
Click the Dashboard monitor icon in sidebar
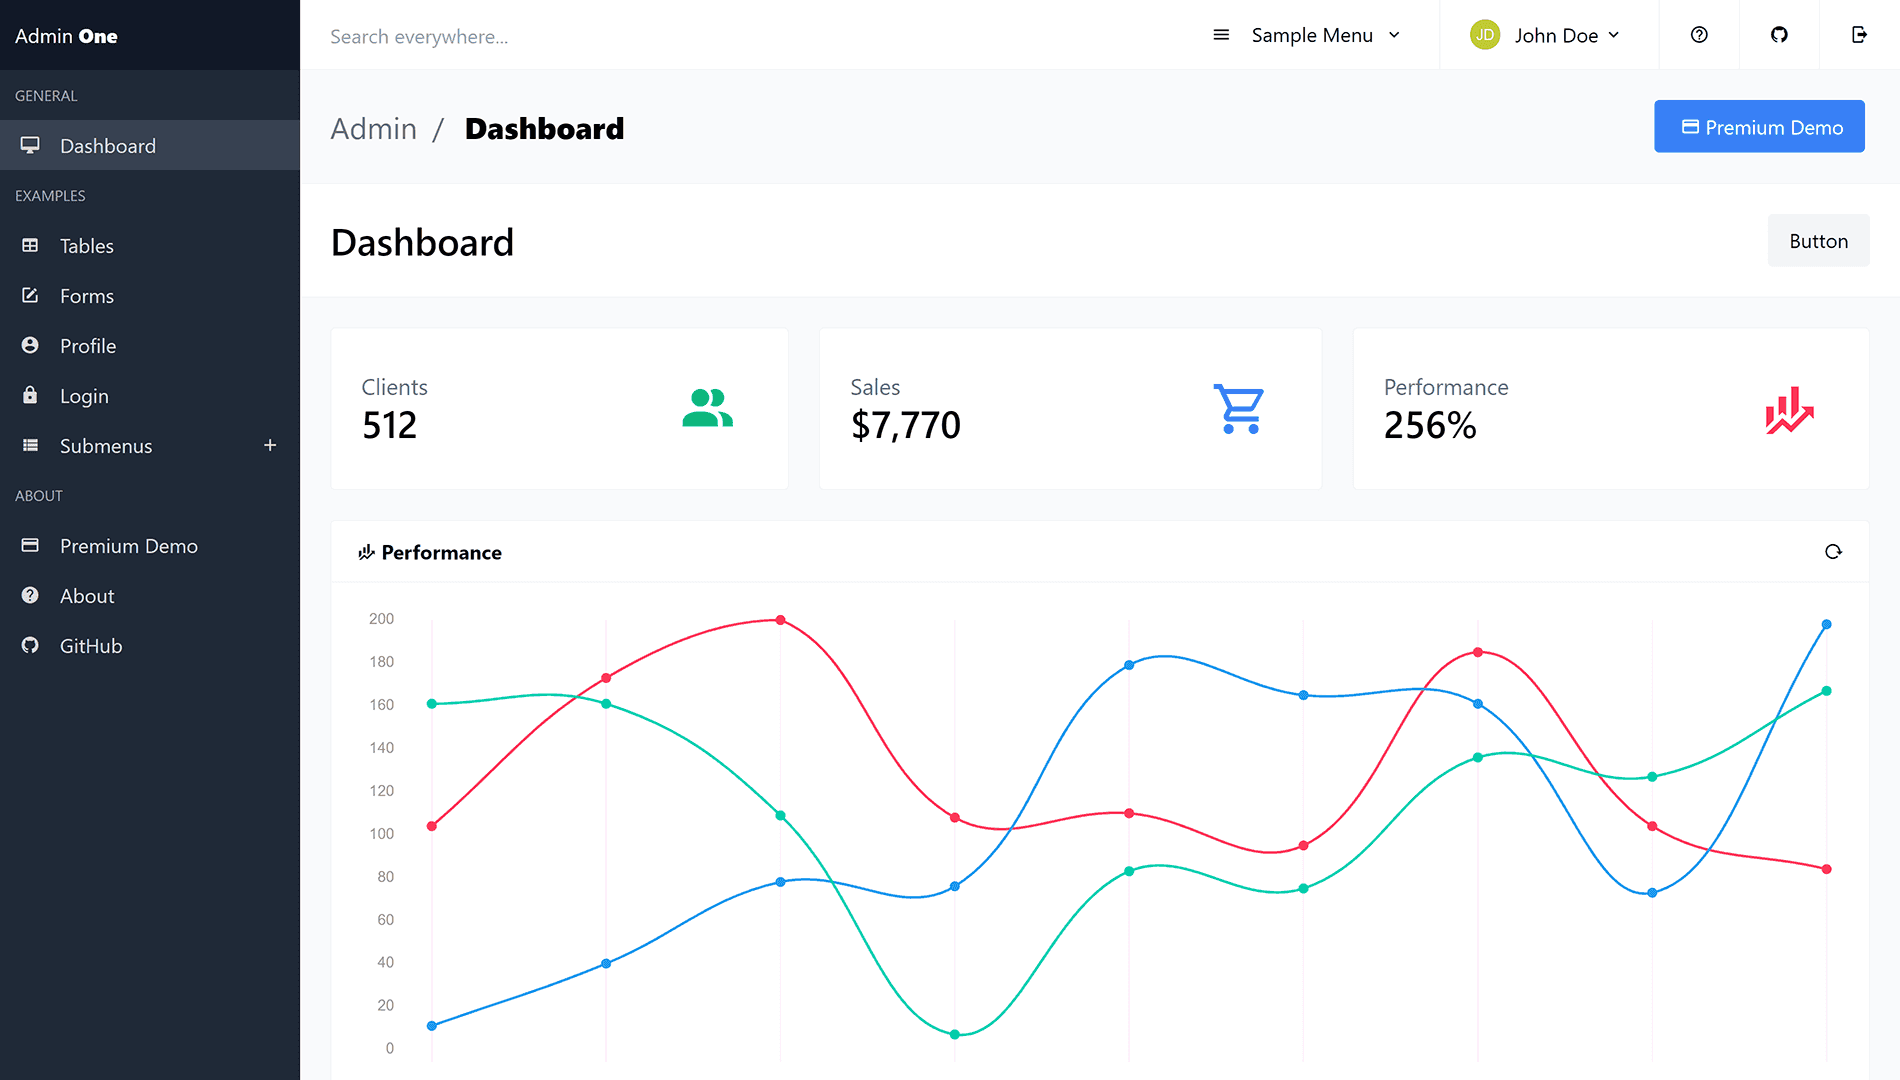coord(30,145)
